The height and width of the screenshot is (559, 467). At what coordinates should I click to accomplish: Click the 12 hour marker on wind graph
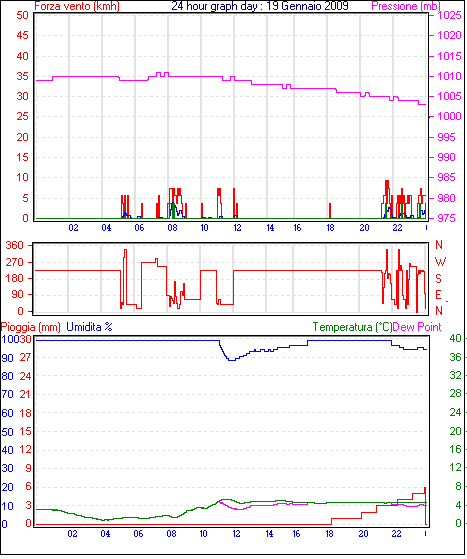point(237,227)
